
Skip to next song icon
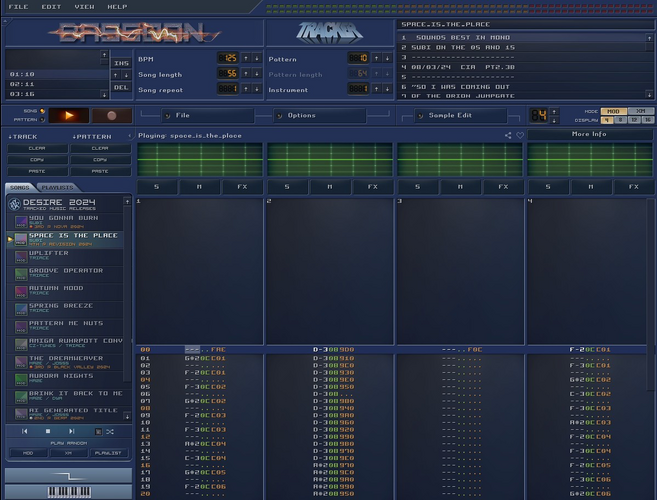[72, 431]
